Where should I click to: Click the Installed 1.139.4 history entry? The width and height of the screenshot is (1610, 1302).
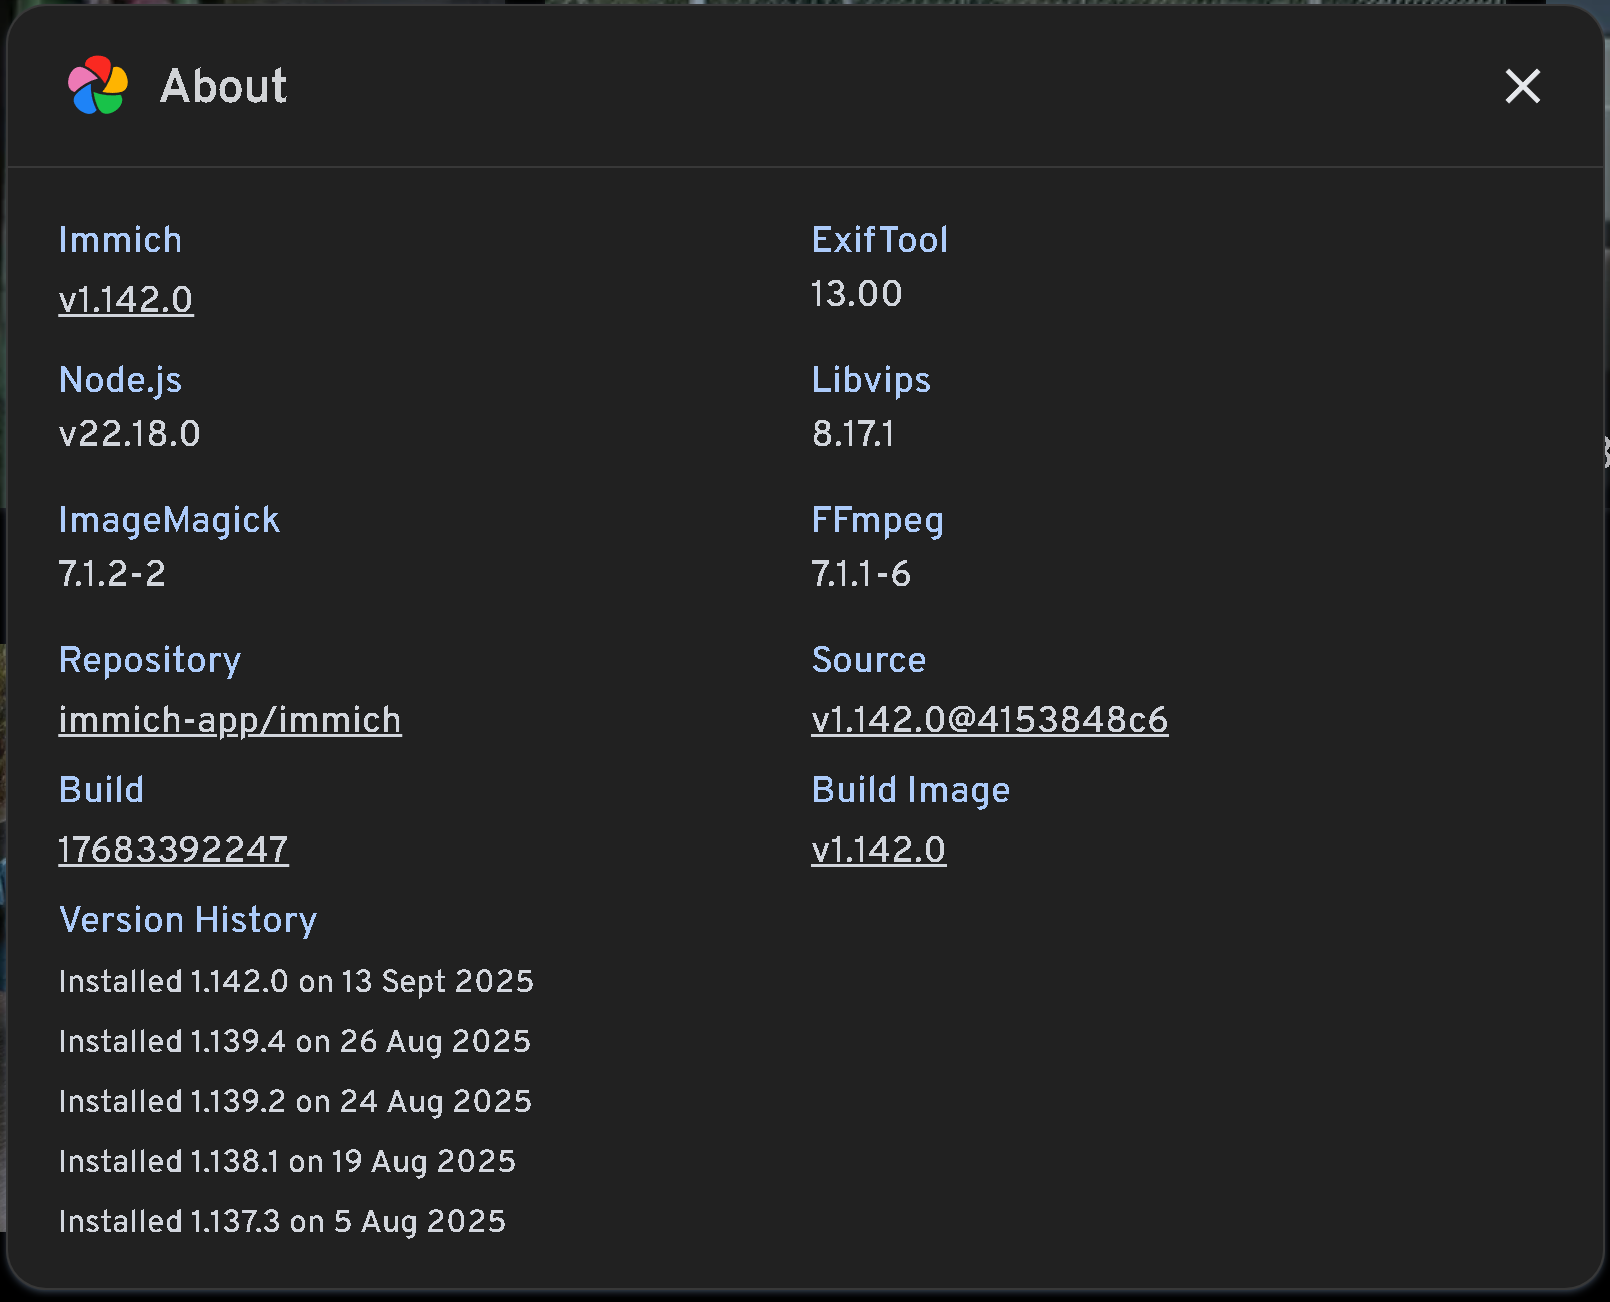(294, 1042)
